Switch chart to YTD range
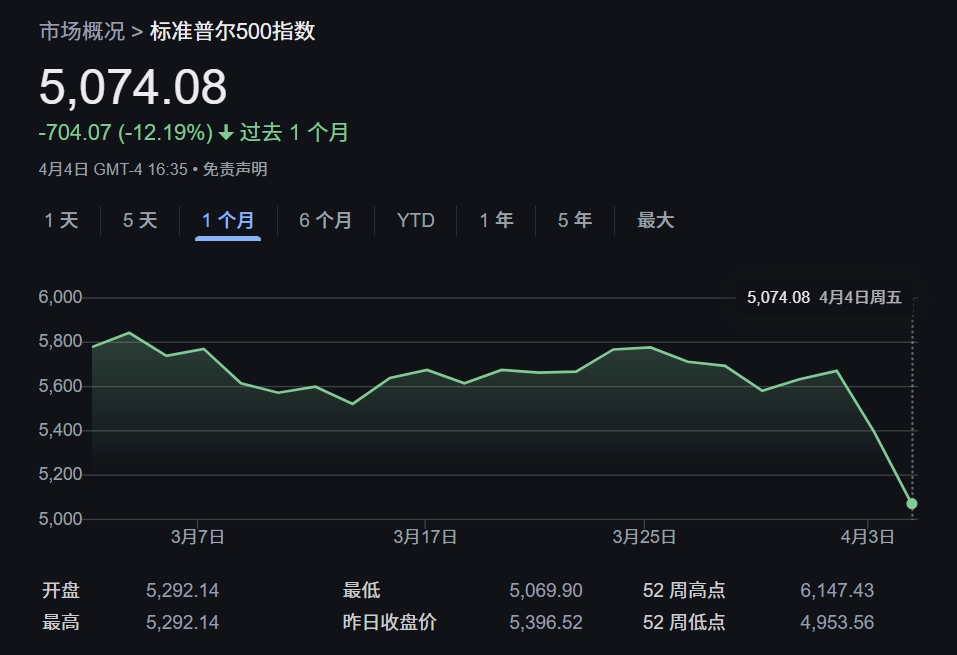 click(416, 220)
